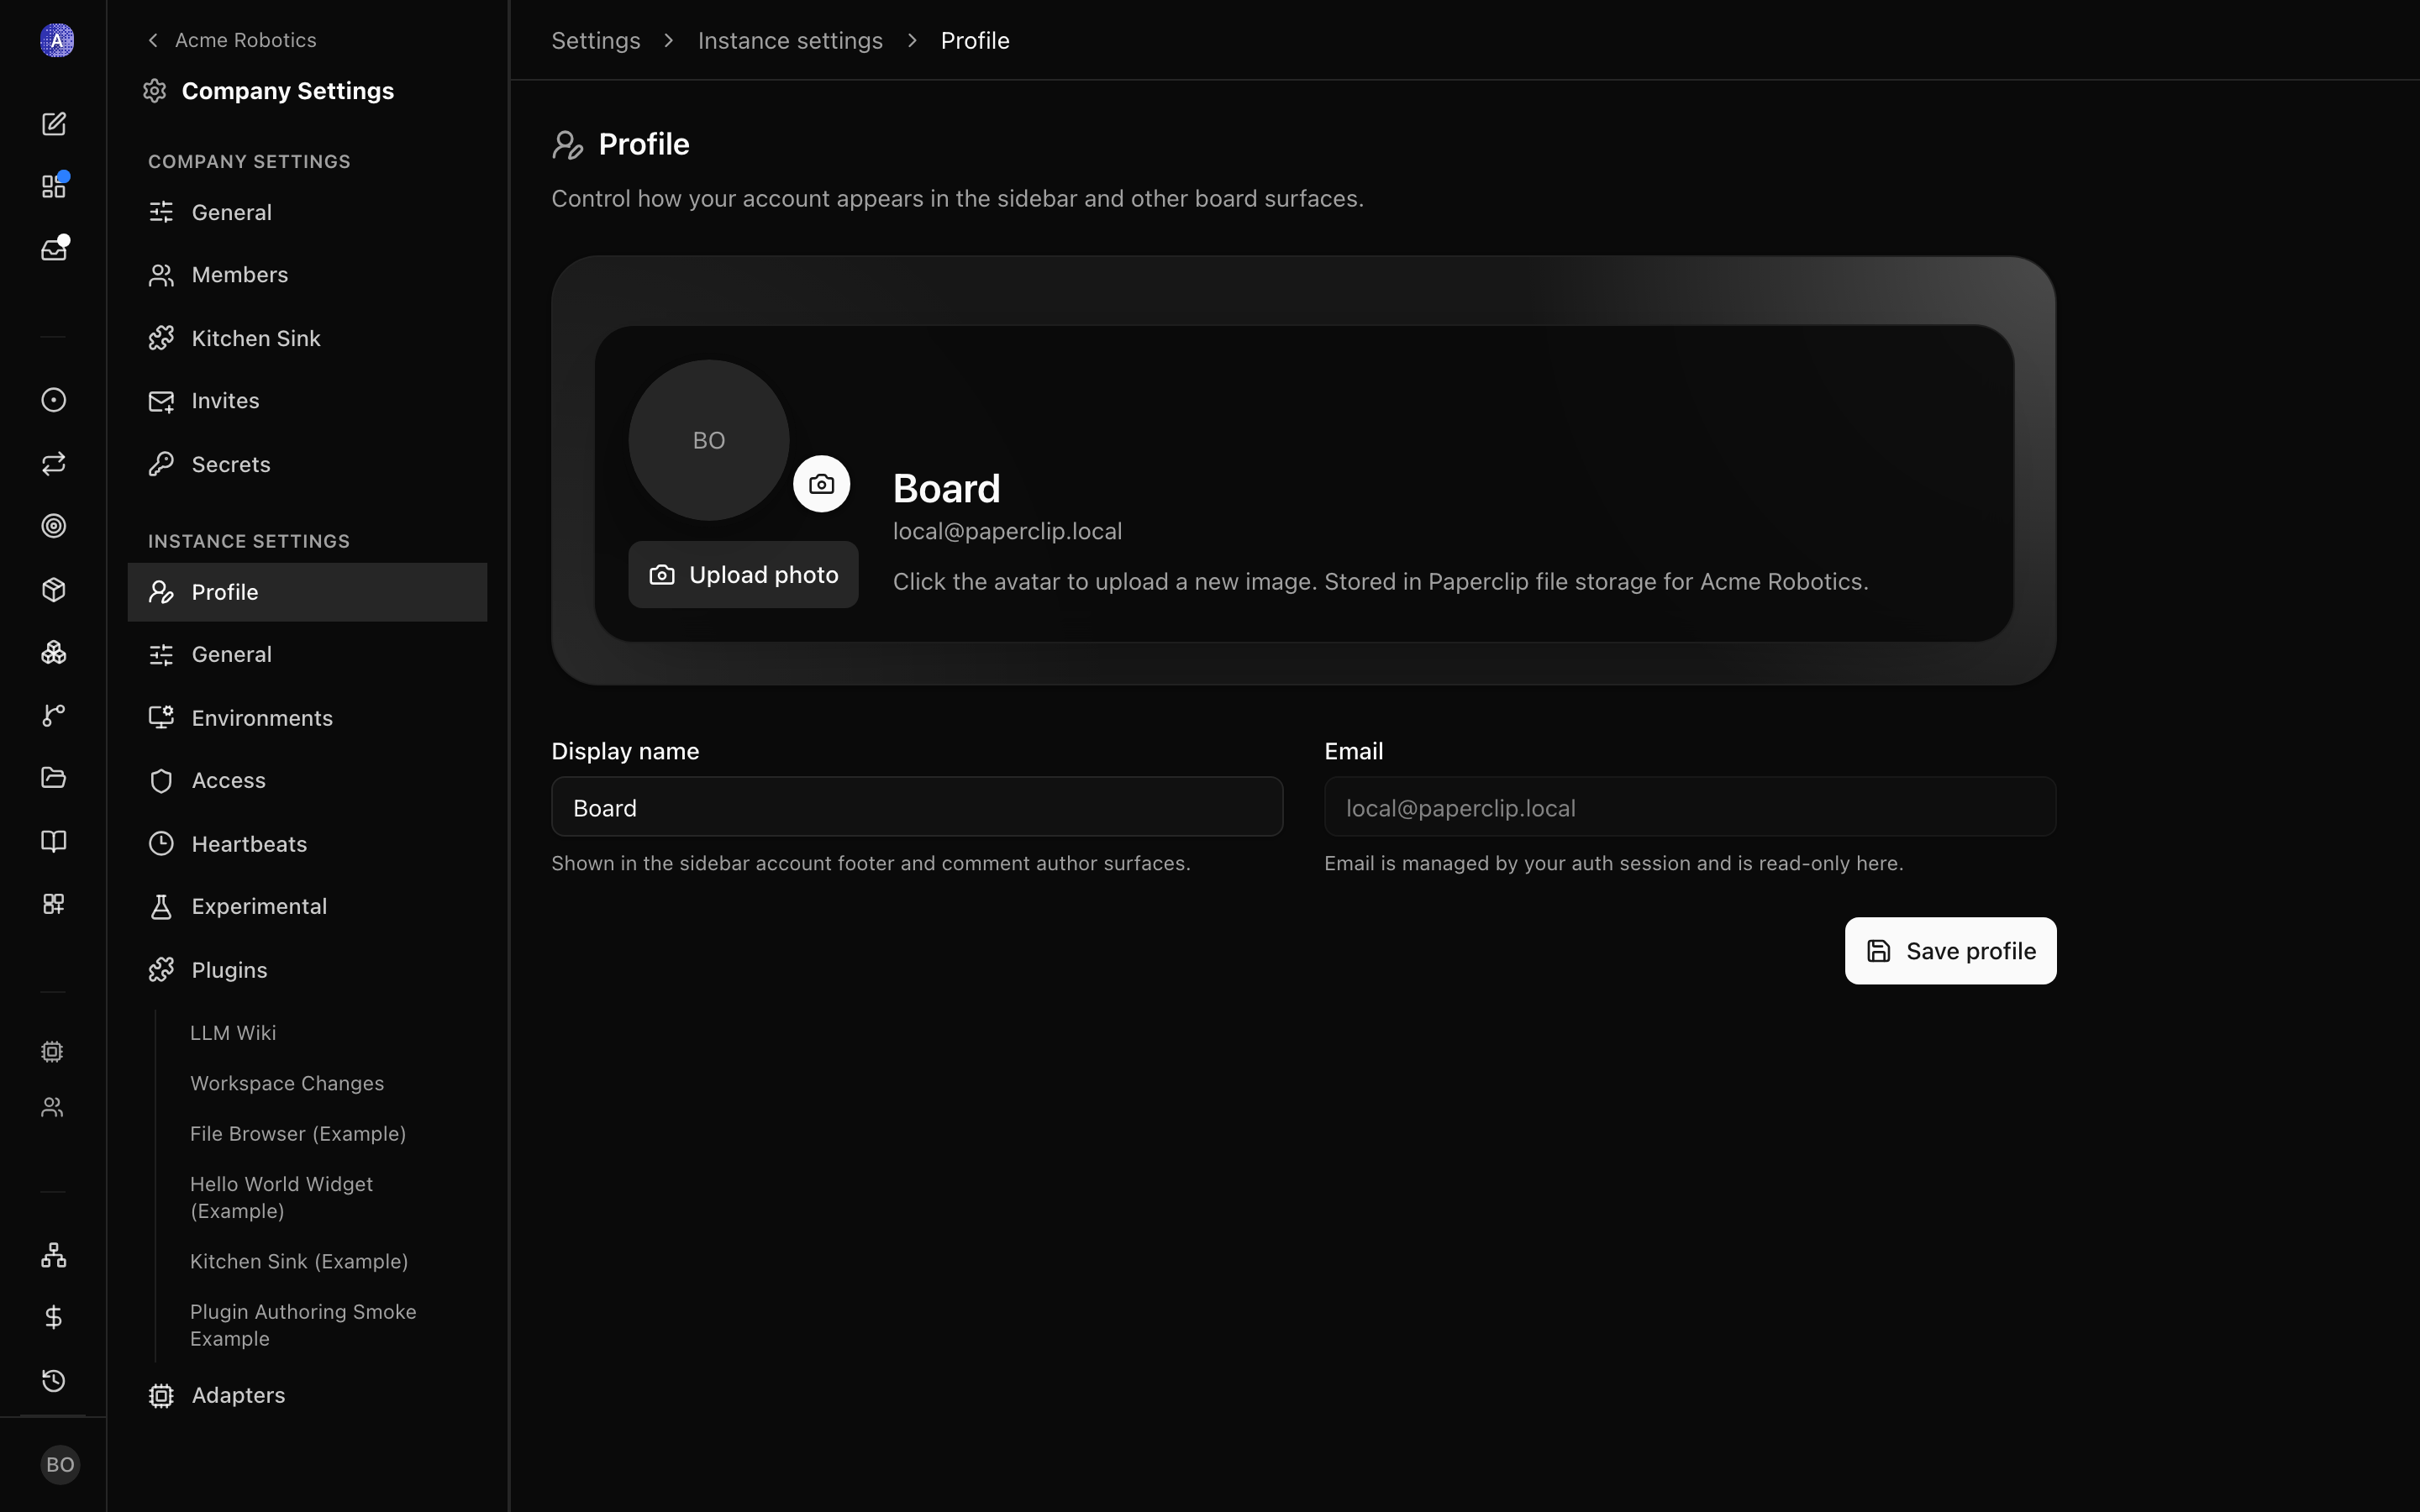The width and height of the screenshot is (2420, 1512).
Task: Open the Plugins settings page
Action: pyautogui.click(x=308, y=970)
